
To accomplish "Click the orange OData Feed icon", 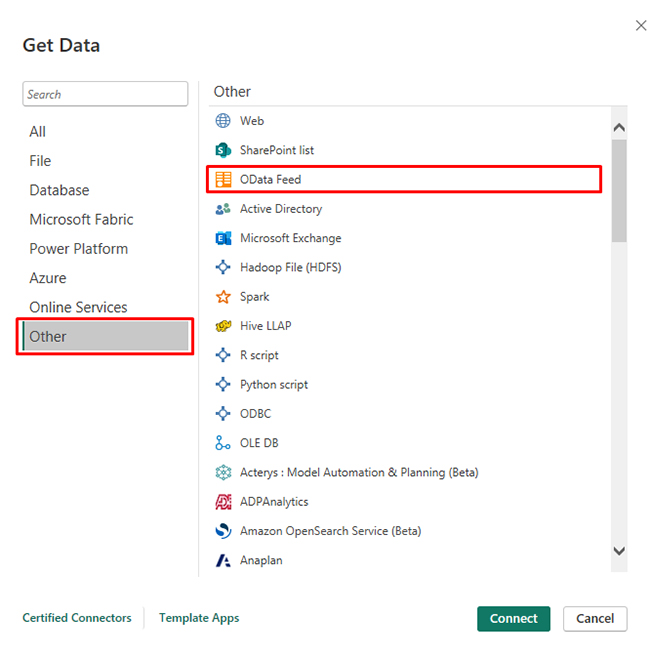I will 223,179.
